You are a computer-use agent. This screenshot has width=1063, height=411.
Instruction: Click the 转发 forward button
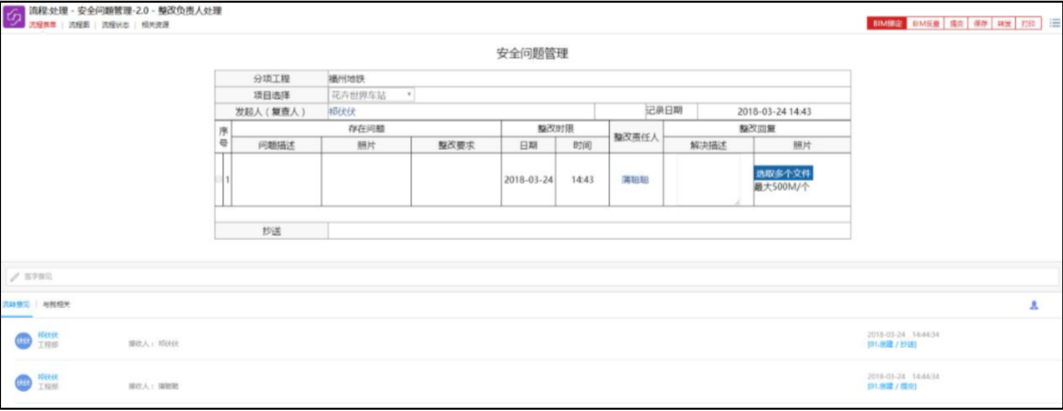(x=1003, y=23)
